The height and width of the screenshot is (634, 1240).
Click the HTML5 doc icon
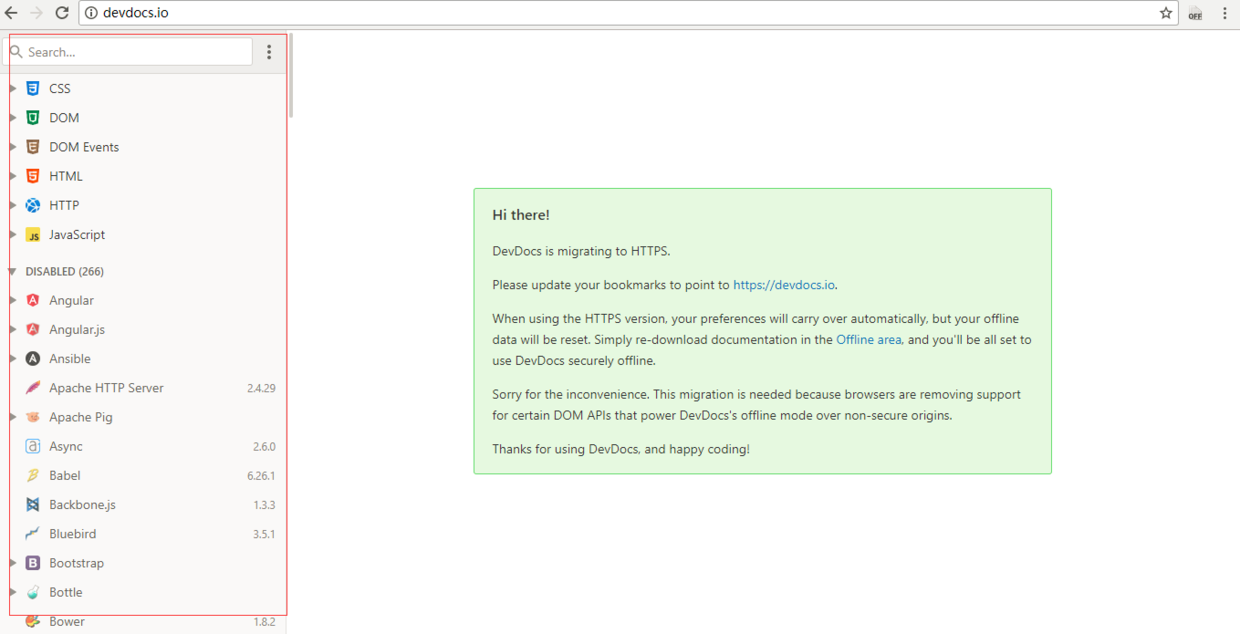point(33,176)
